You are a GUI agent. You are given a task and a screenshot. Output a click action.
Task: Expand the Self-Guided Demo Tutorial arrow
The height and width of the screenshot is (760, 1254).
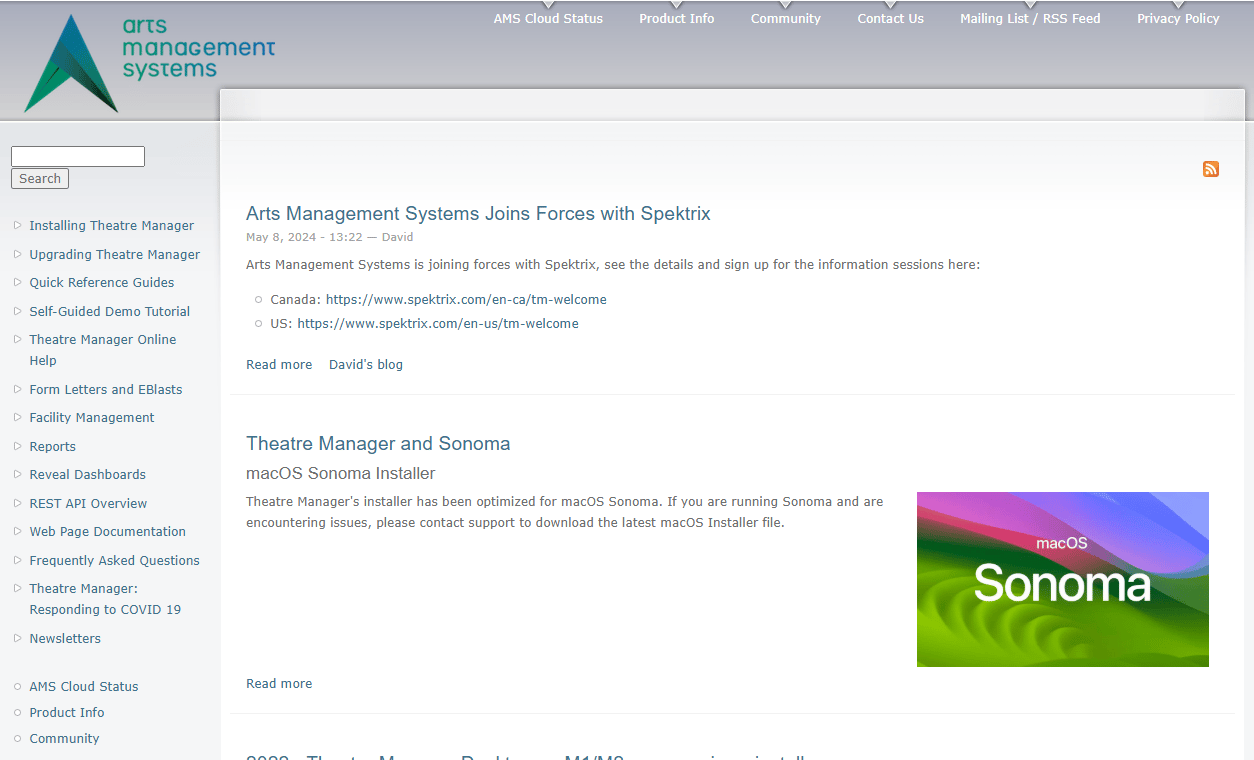pos(18,311)
